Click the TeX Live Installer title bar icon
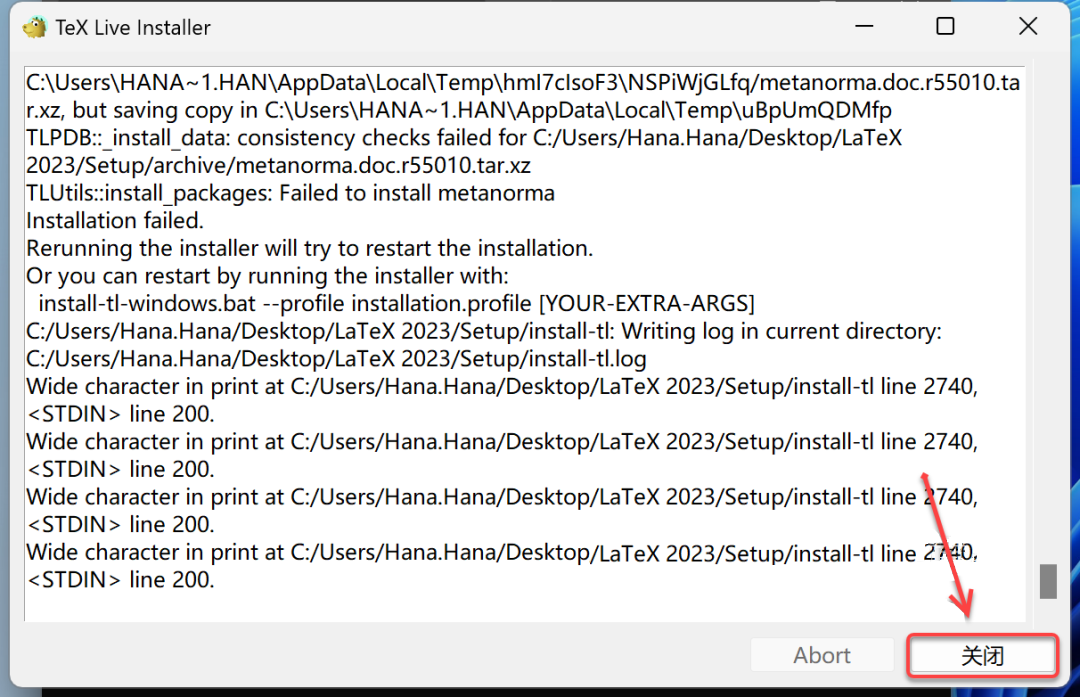 click(35, 27)
